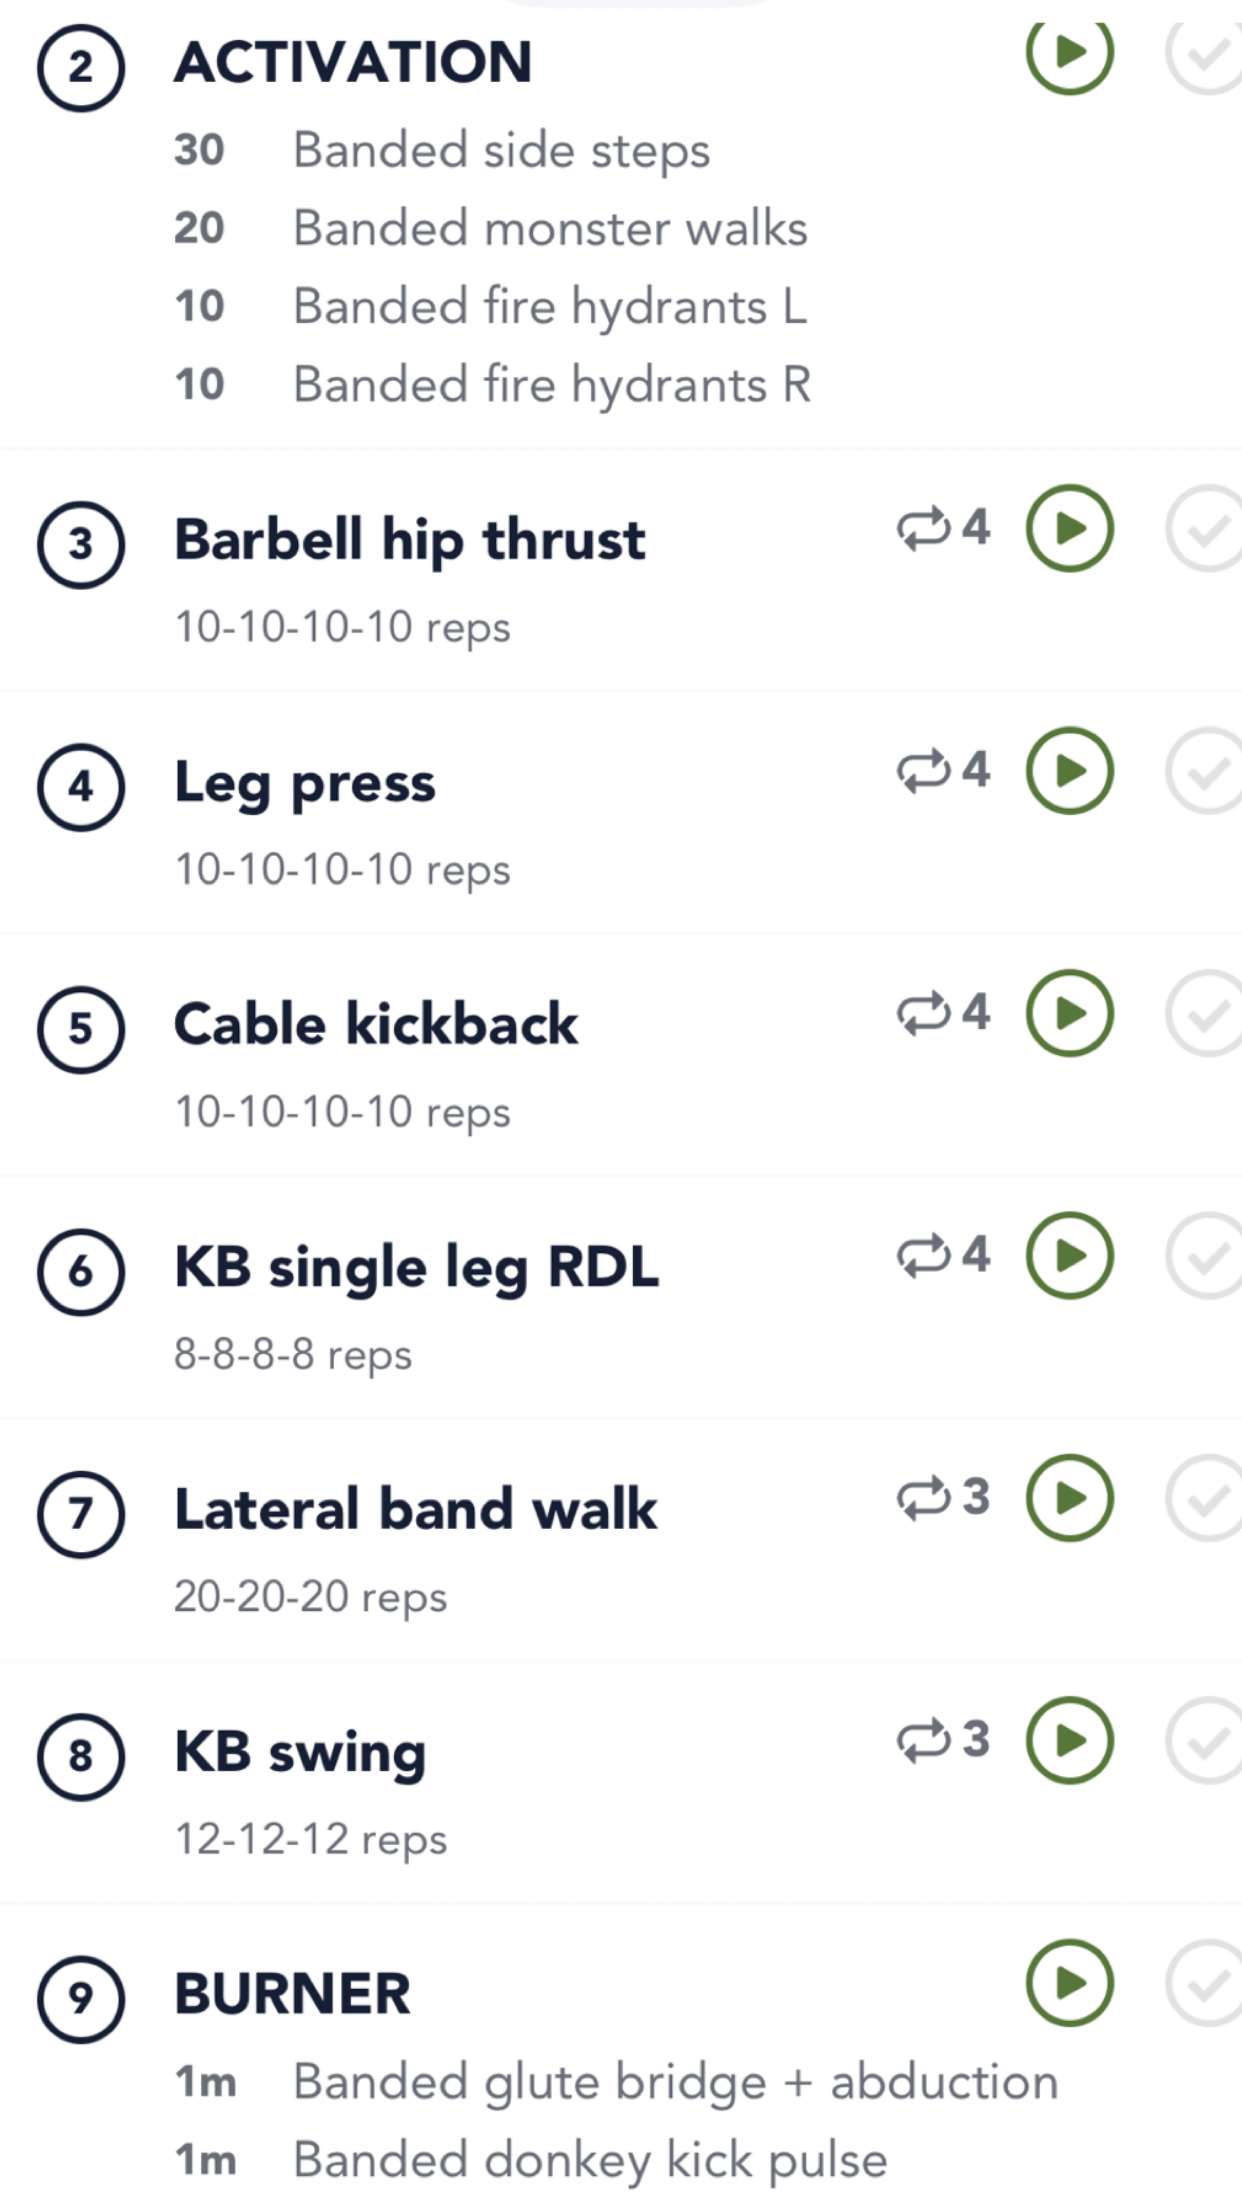Play the BURNER section video
The image size is (1242, 2208).
1069,1983
